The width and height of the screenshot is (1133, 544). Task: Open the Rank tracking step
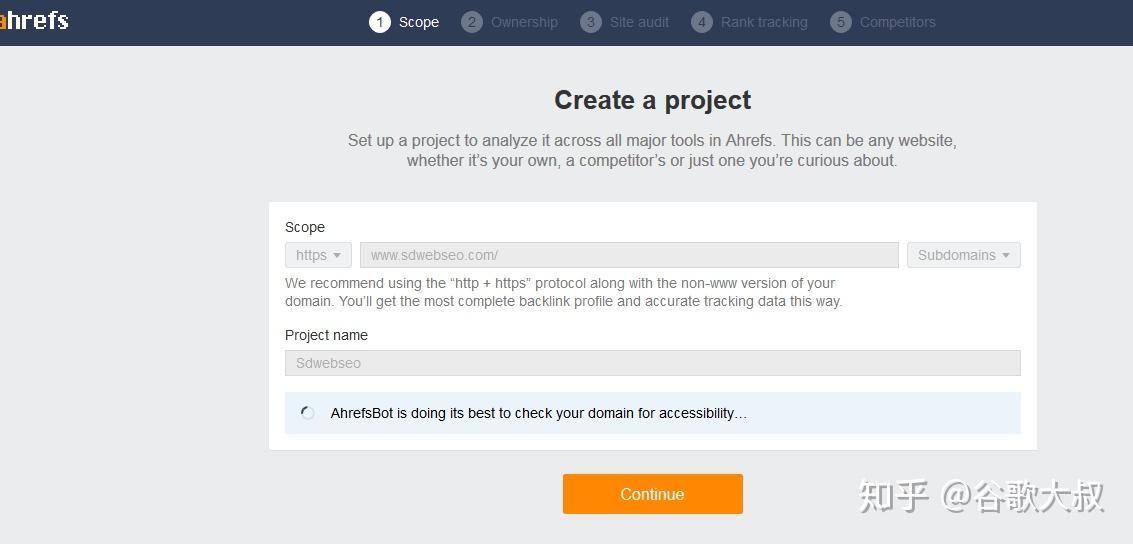[x=764, y=22]
